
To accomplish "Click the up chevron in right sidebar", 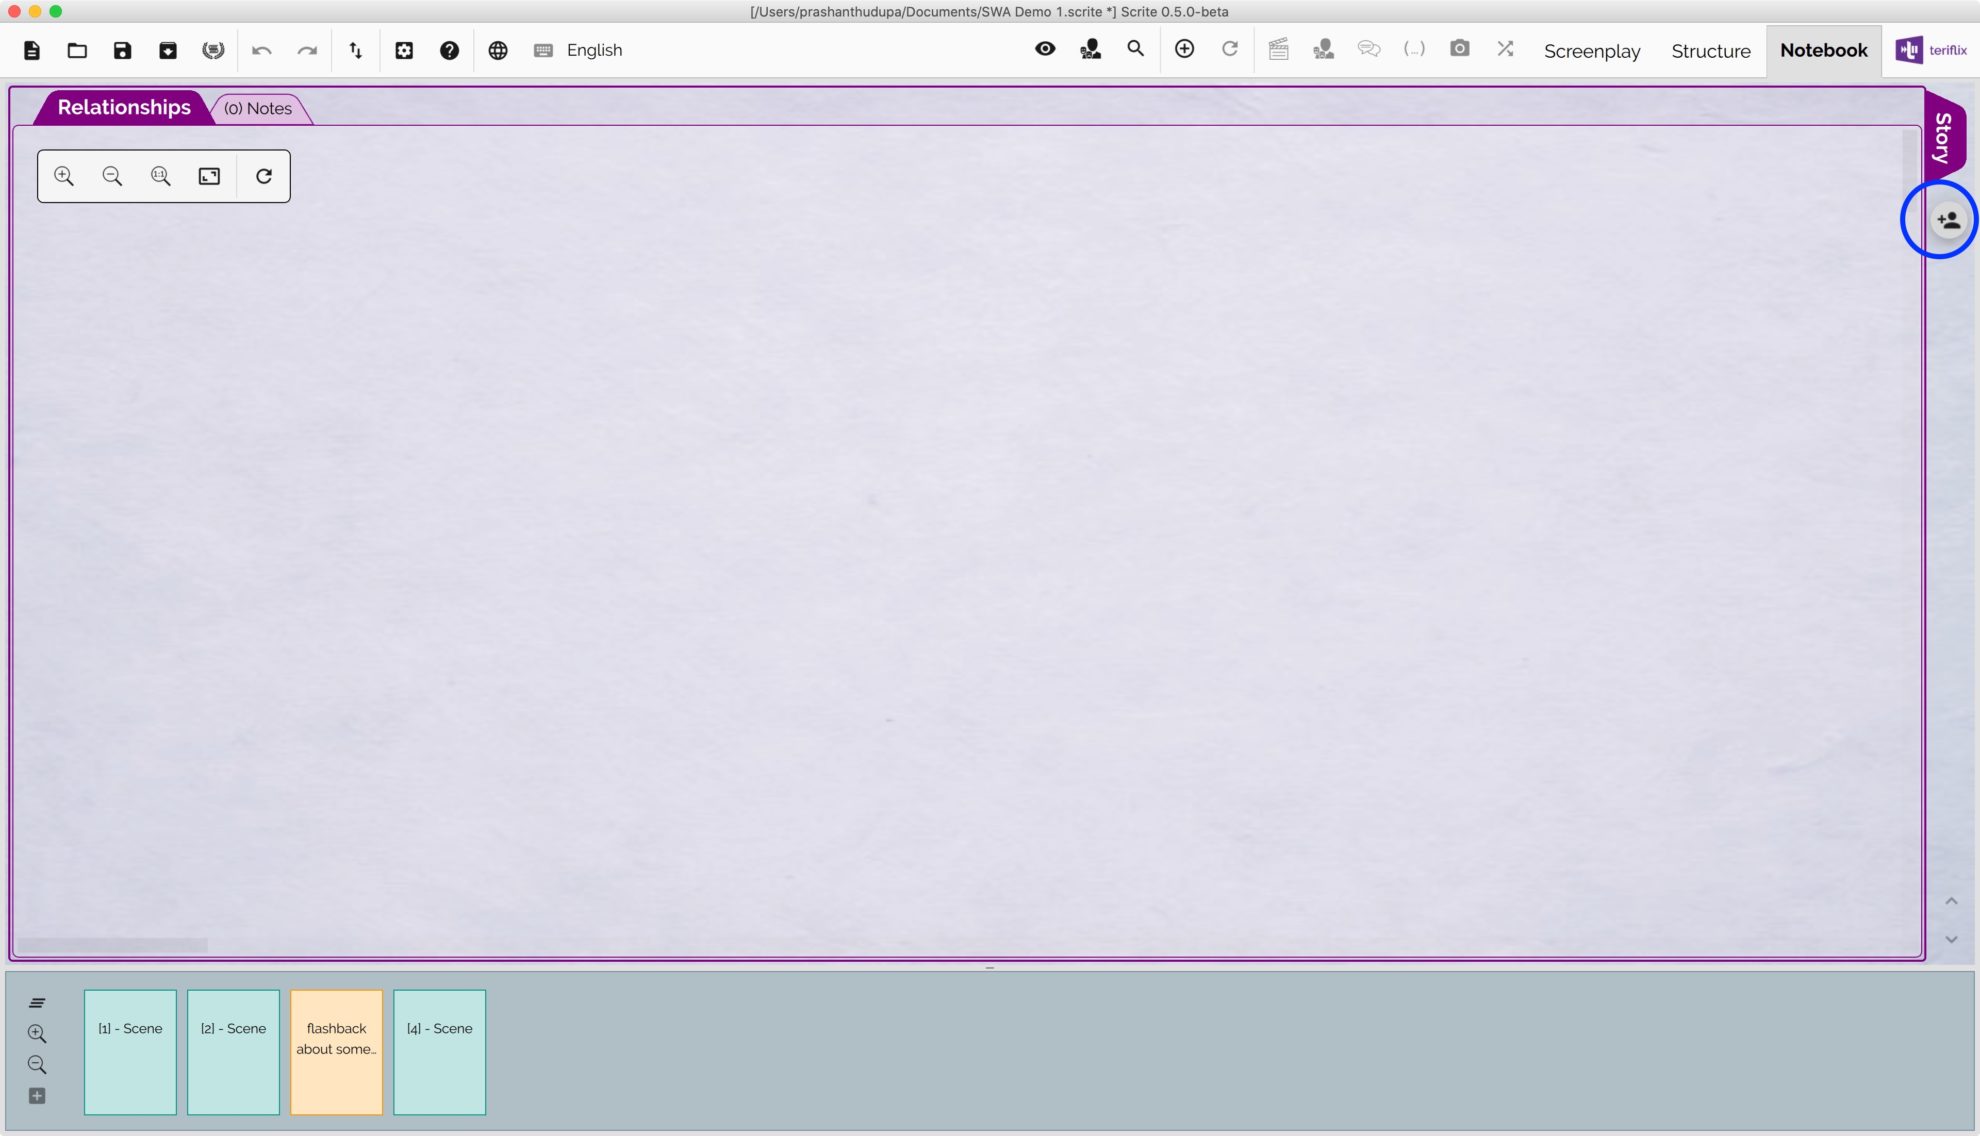I will click(x=1951, y=901).
